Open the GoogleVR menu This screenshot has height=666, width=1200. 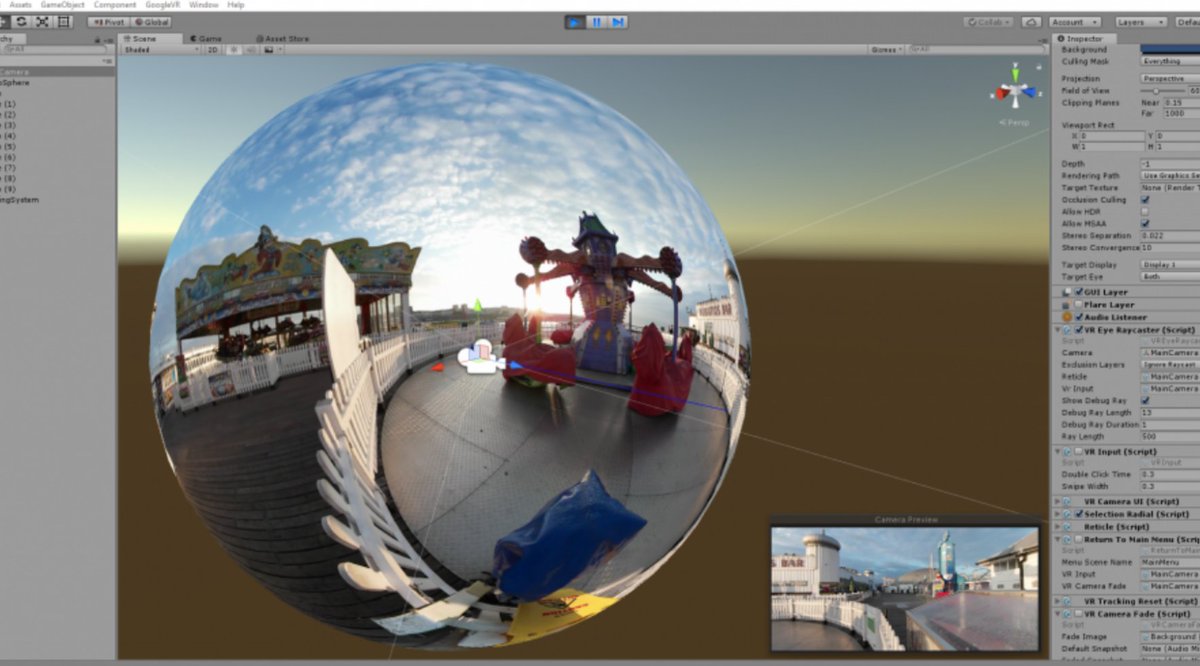[163, 5]
